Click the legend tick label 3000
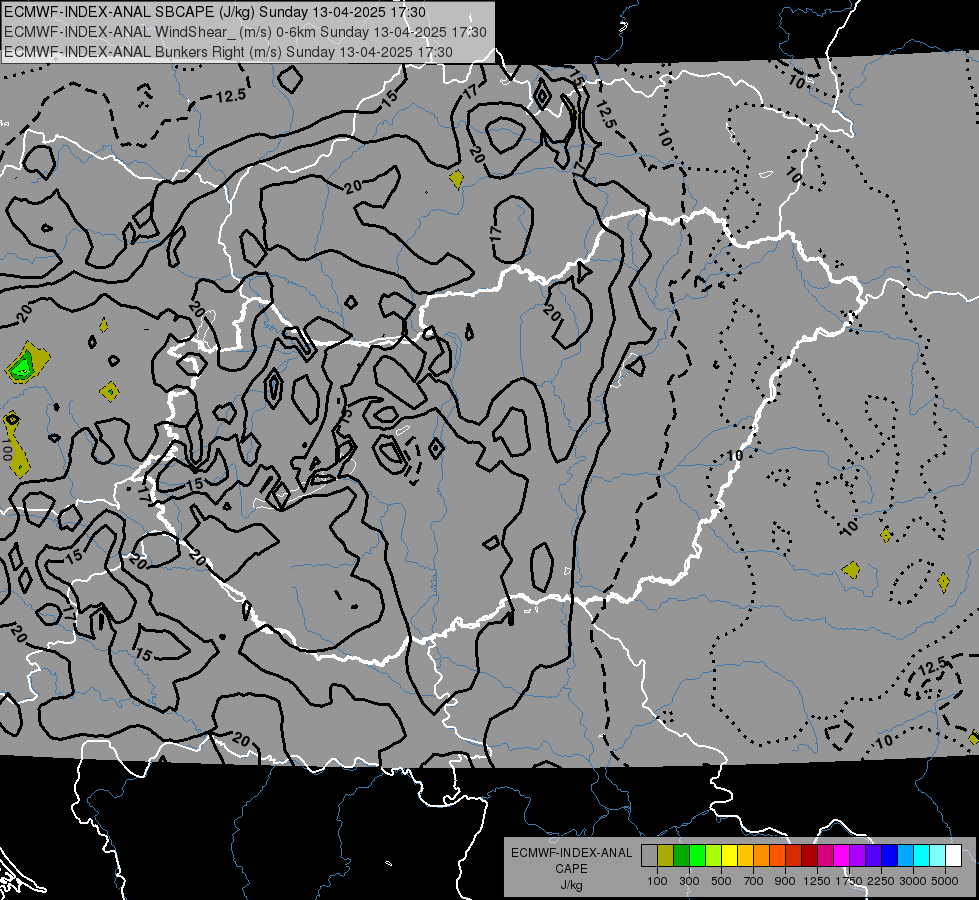Screen dimensions: 979x900 (x=913, y=881)
